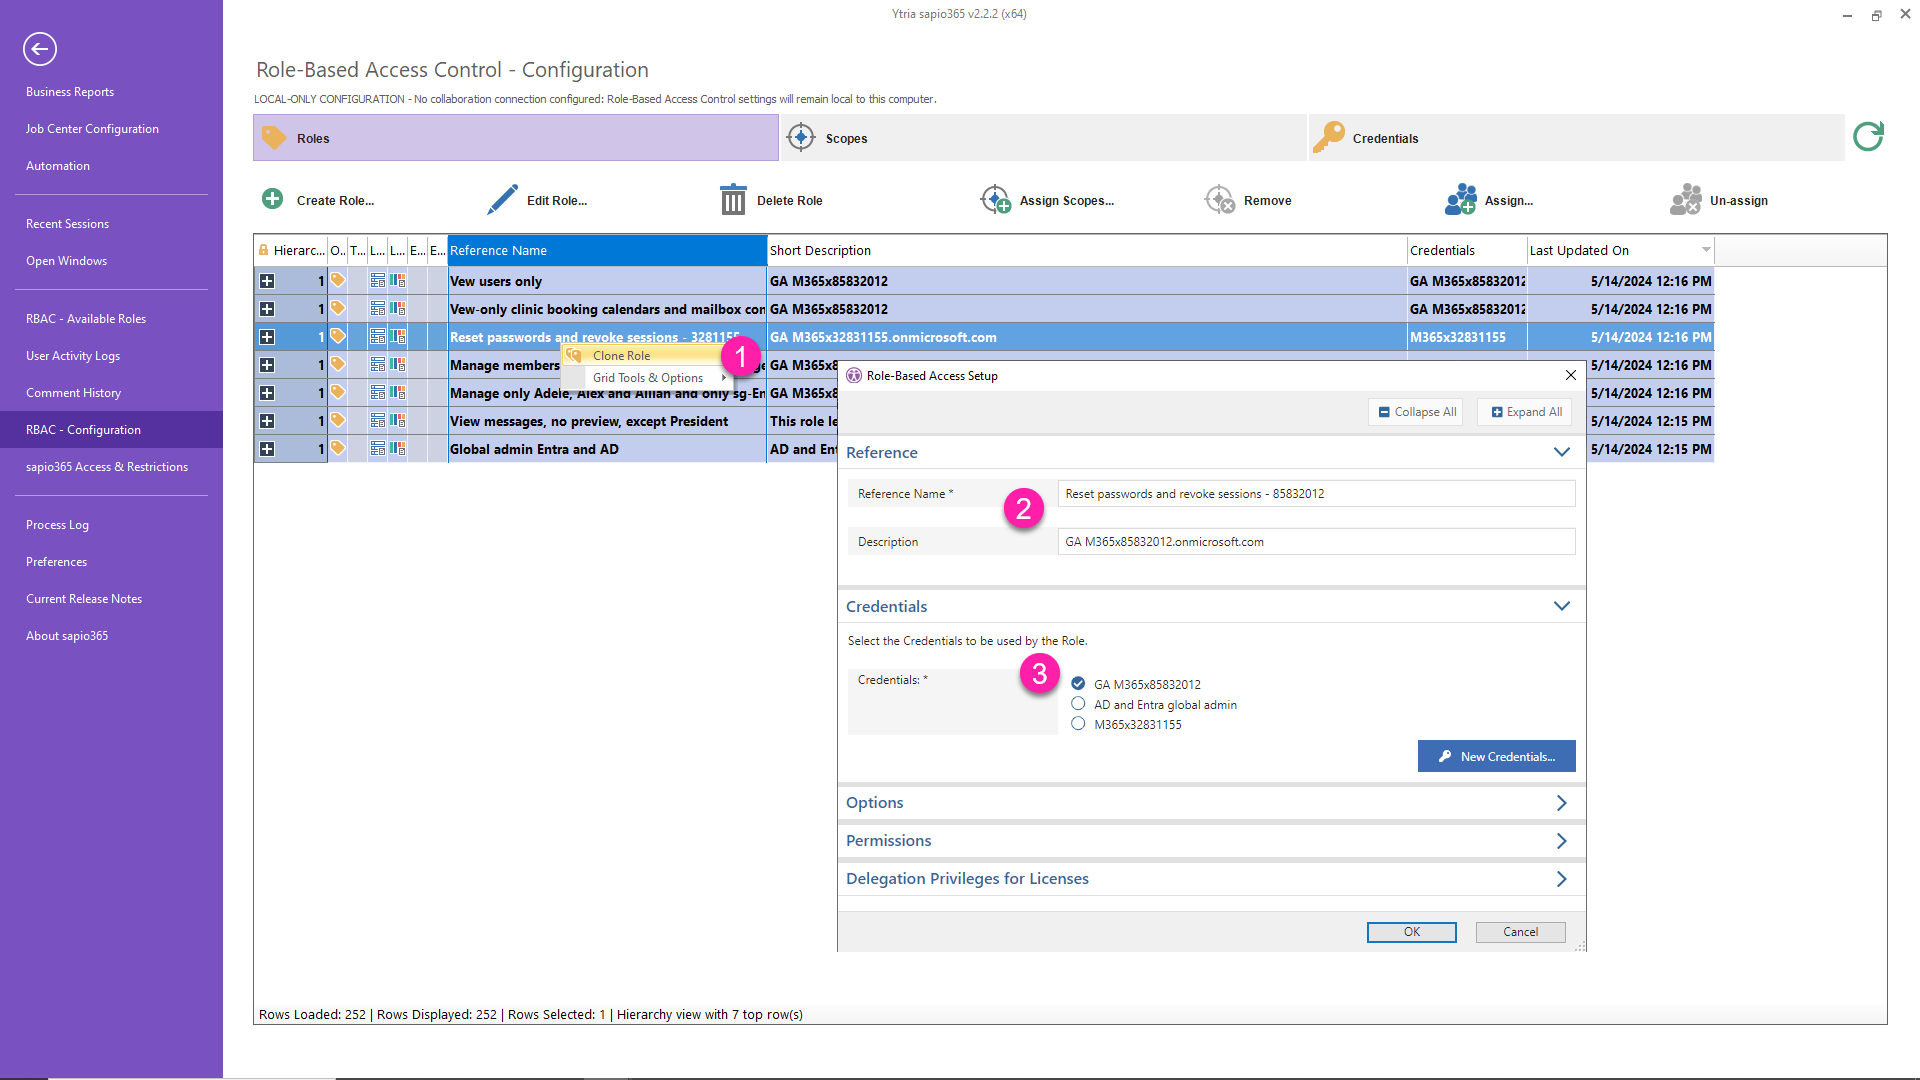Image resolution: width=1920 pixels, height=1080 pixels.
Task: Open Job Center Configuration
Action: (92, 128)
